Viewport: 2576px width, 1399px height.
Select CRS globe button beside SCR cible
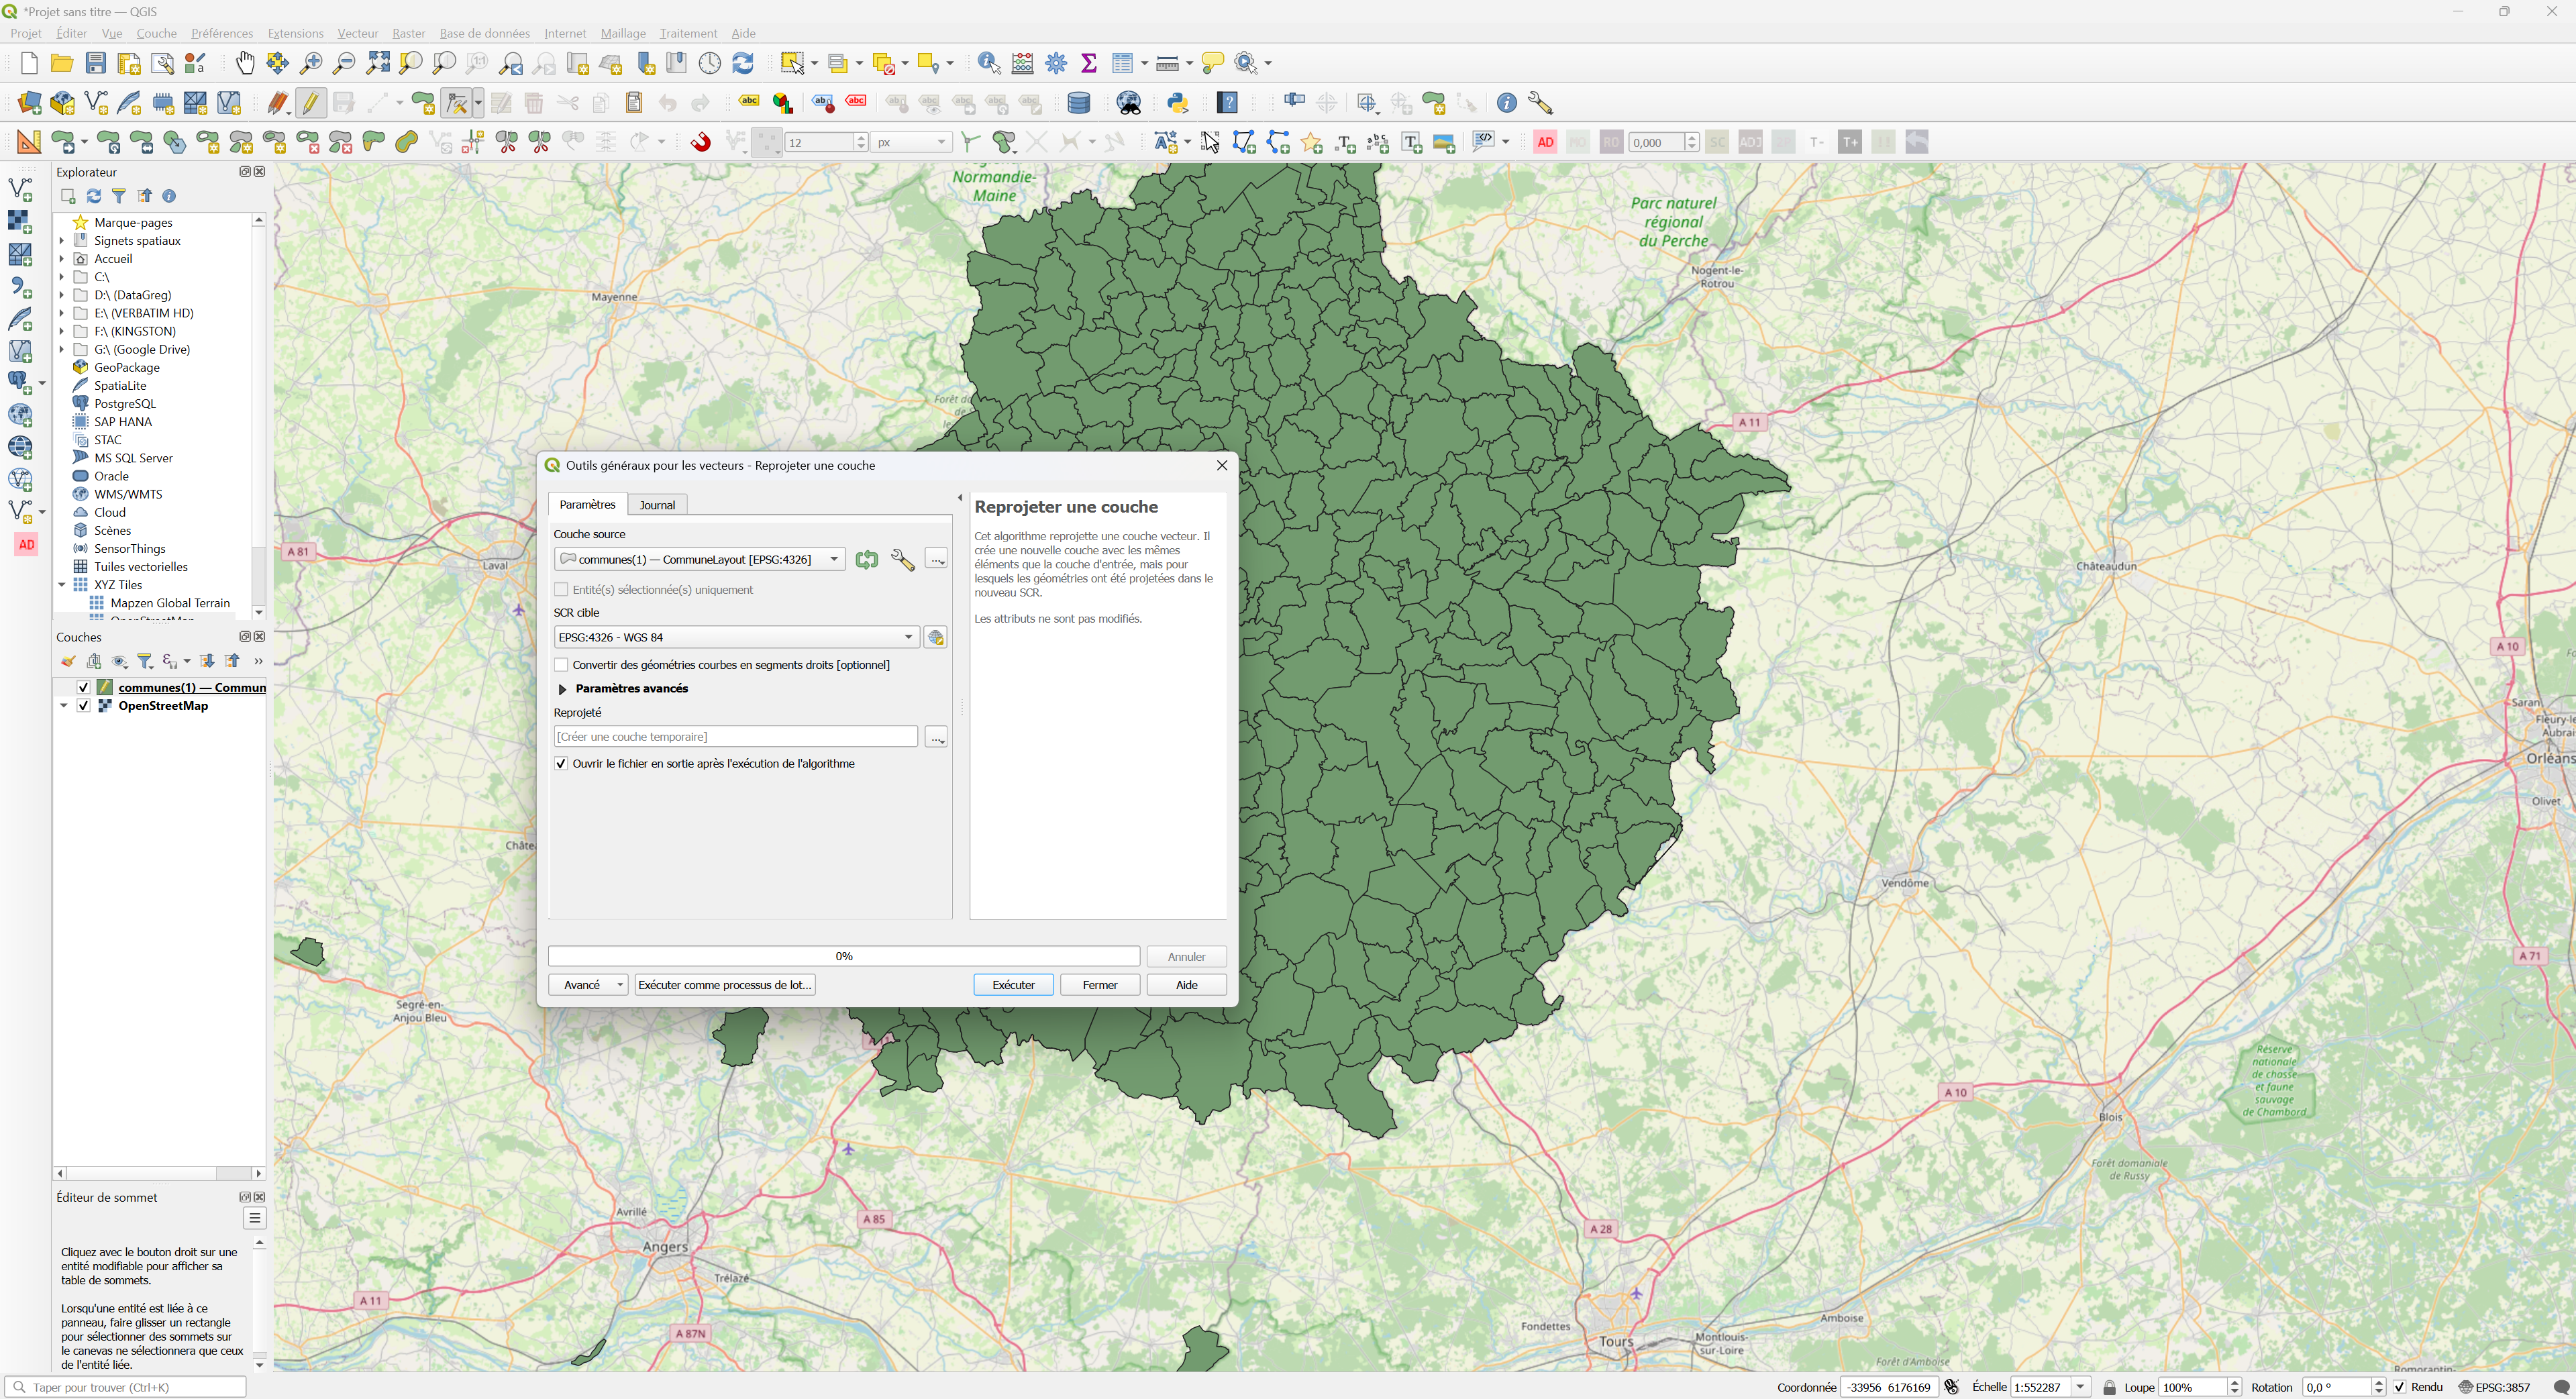tap(936, 637)
